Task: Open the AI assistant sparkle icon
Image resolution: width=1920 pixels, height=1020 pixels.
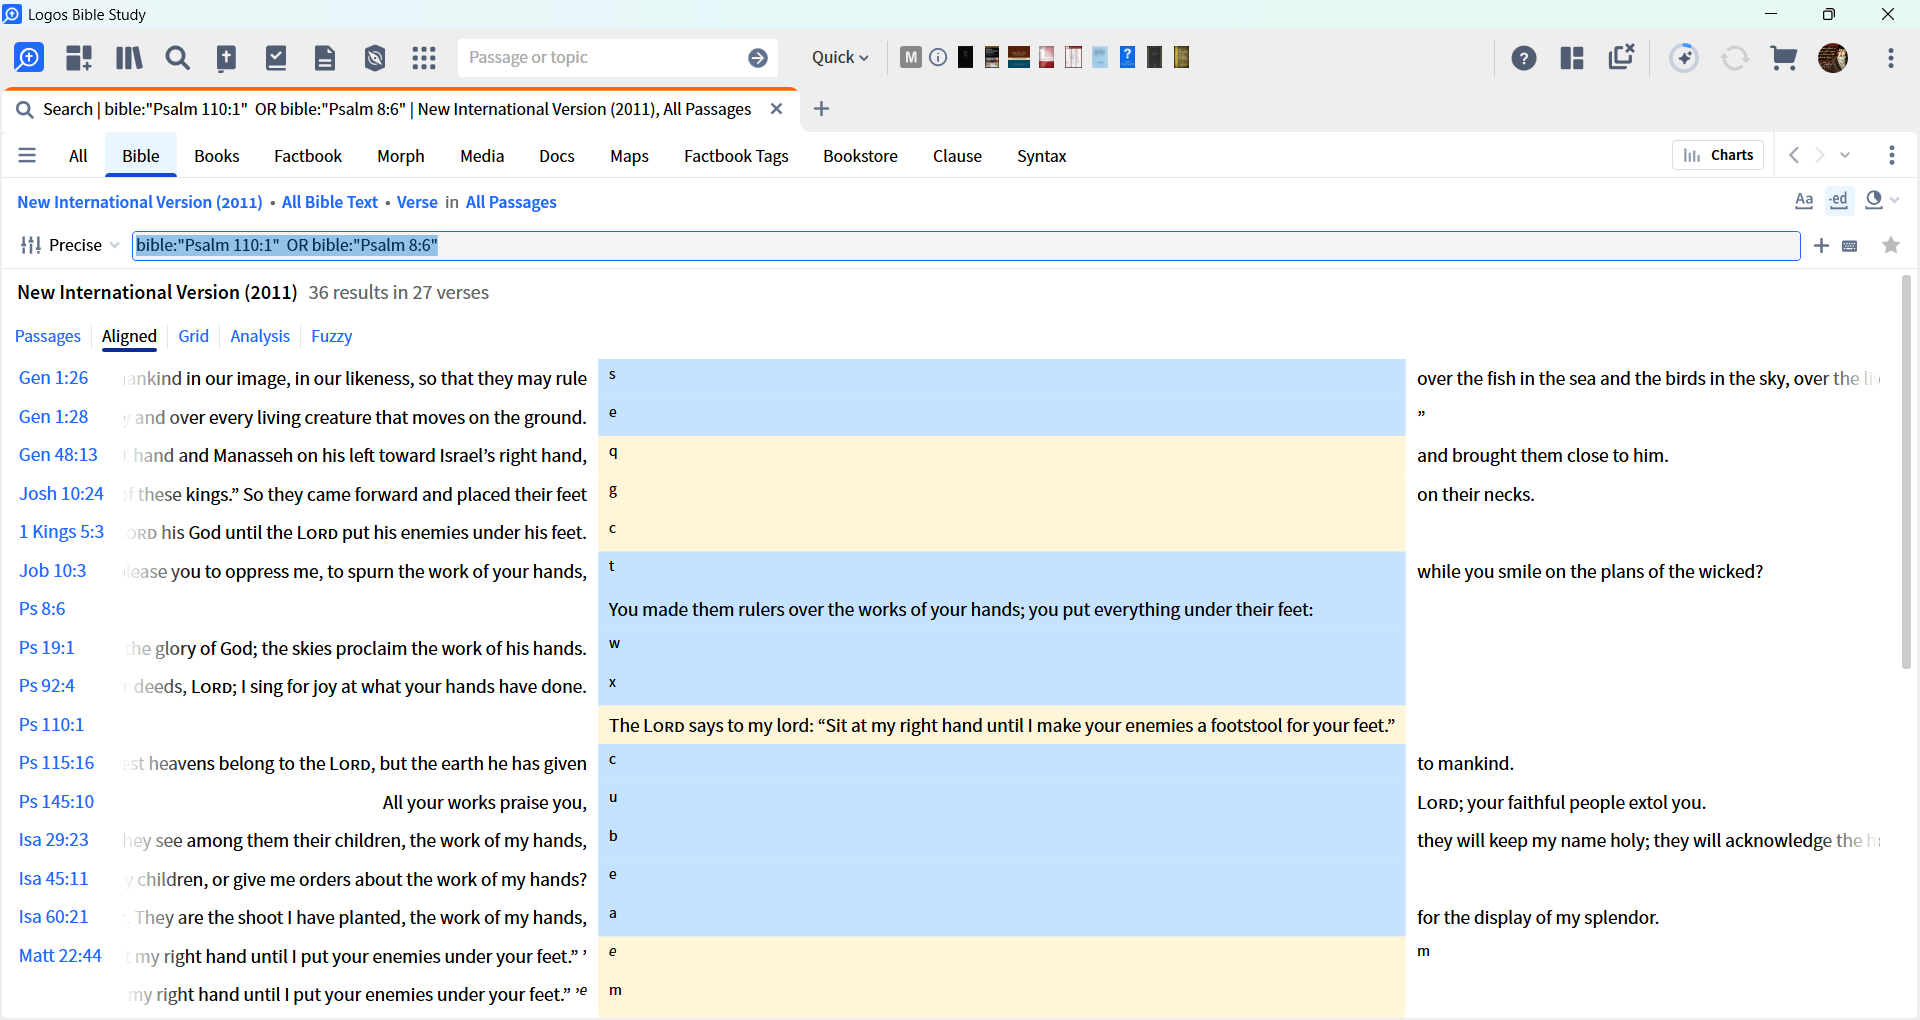Action: point(1684,58)
